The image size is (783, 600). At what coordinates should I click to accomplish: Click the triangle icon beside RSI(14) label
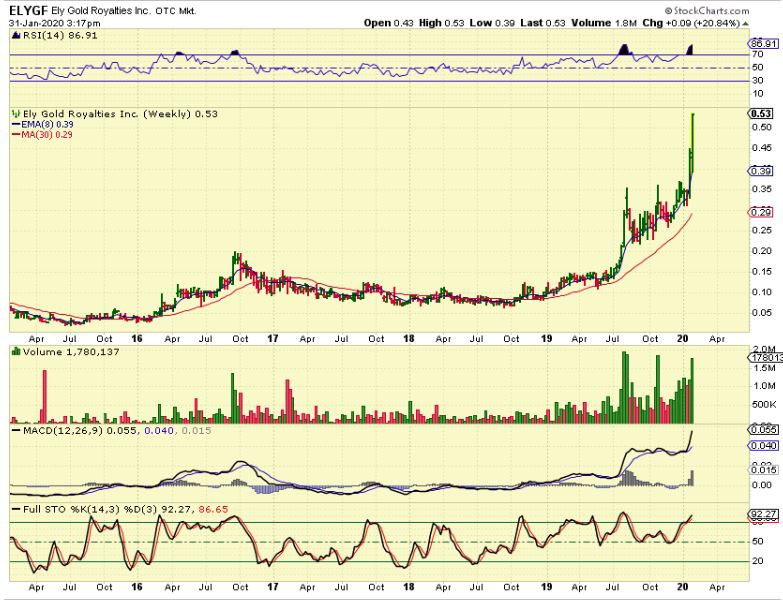[x=16, y=35]
